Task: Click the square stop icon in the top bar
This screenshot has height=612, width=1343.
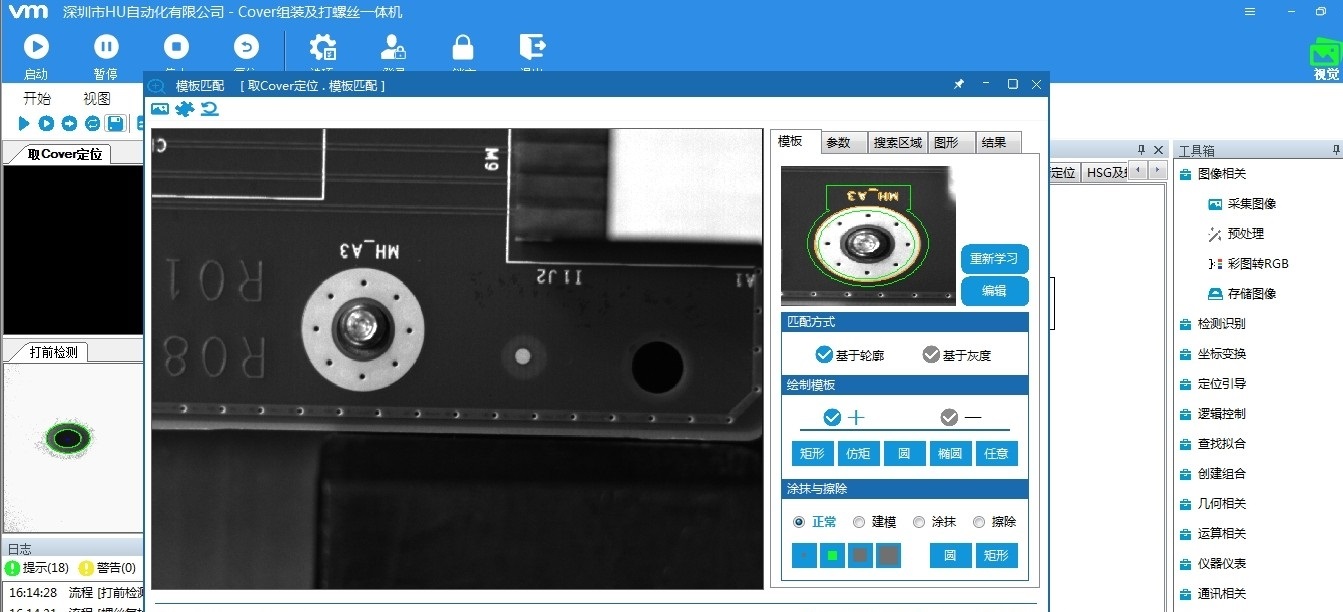Action: 176,47
